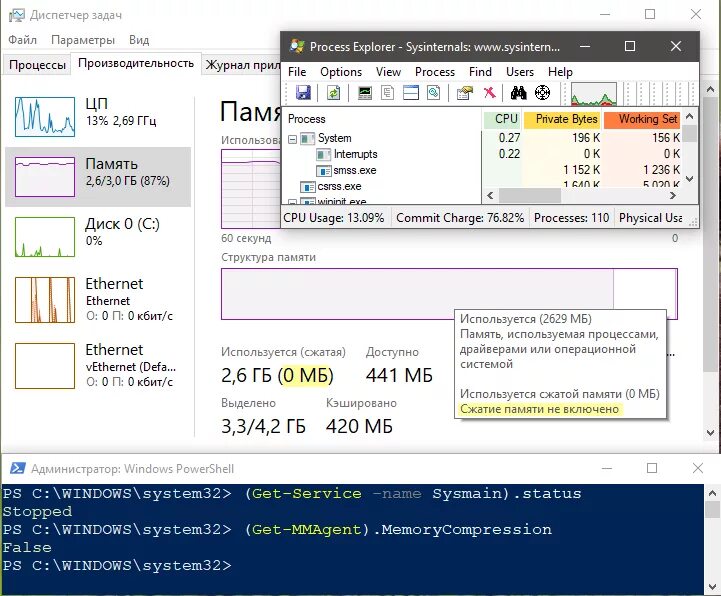Click the smss.exe process icon
This screenshot has height=596, width=721.
[x=324, y=171]
